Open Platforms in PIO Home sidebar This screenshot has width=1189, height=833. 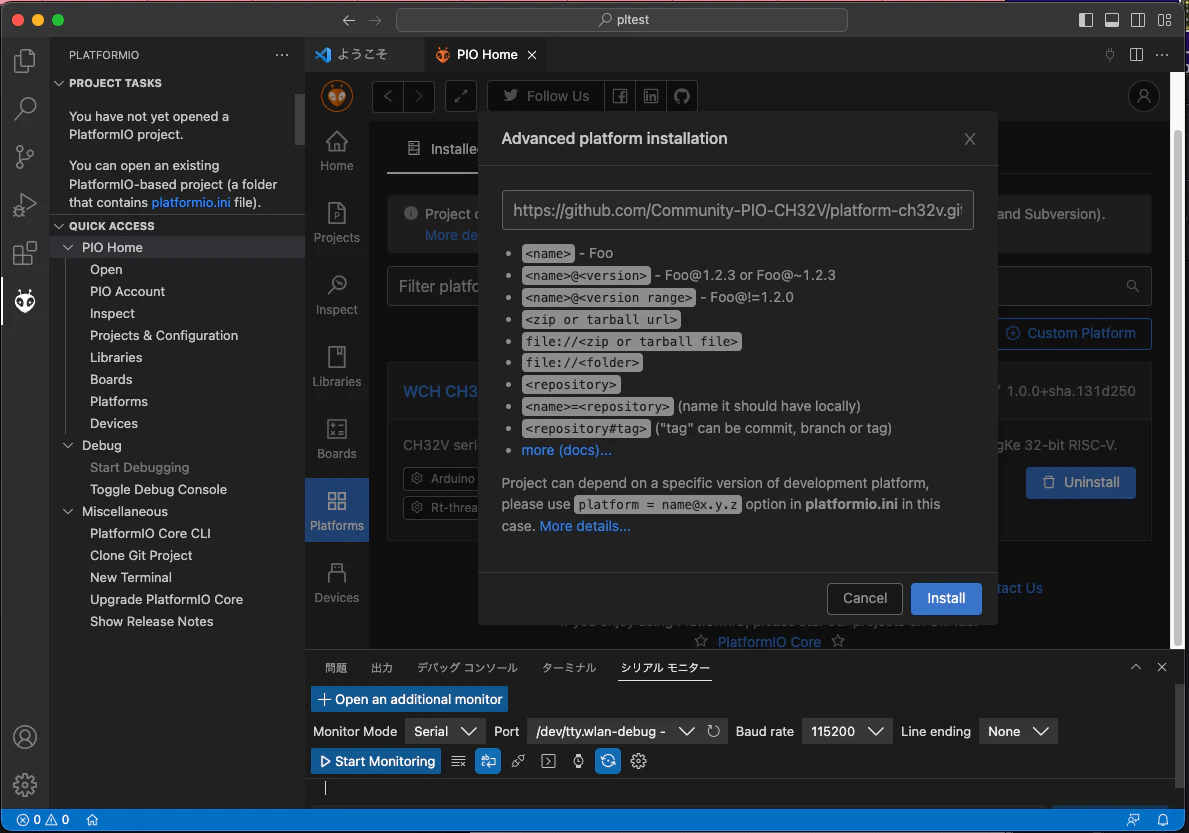337,509
